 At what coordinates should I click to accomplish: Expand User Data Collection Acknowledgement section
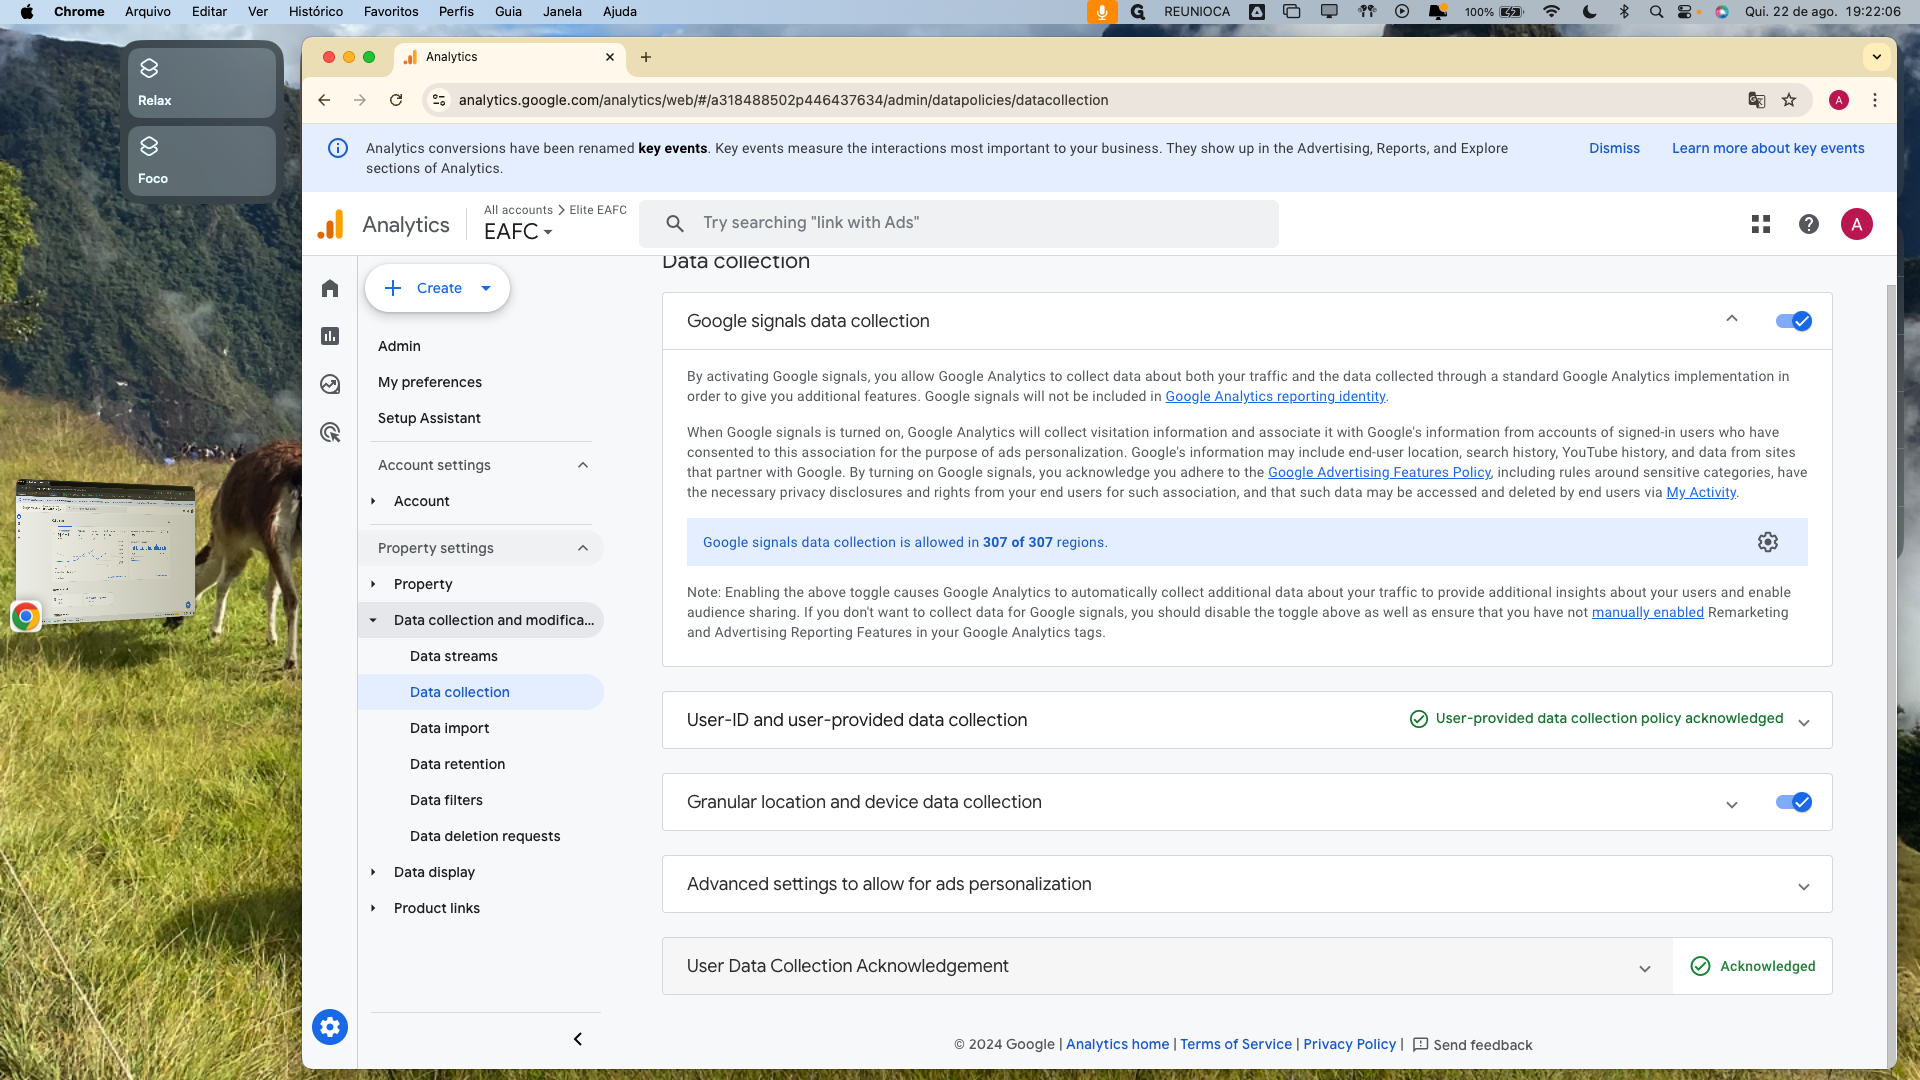tap(1645, 968)
